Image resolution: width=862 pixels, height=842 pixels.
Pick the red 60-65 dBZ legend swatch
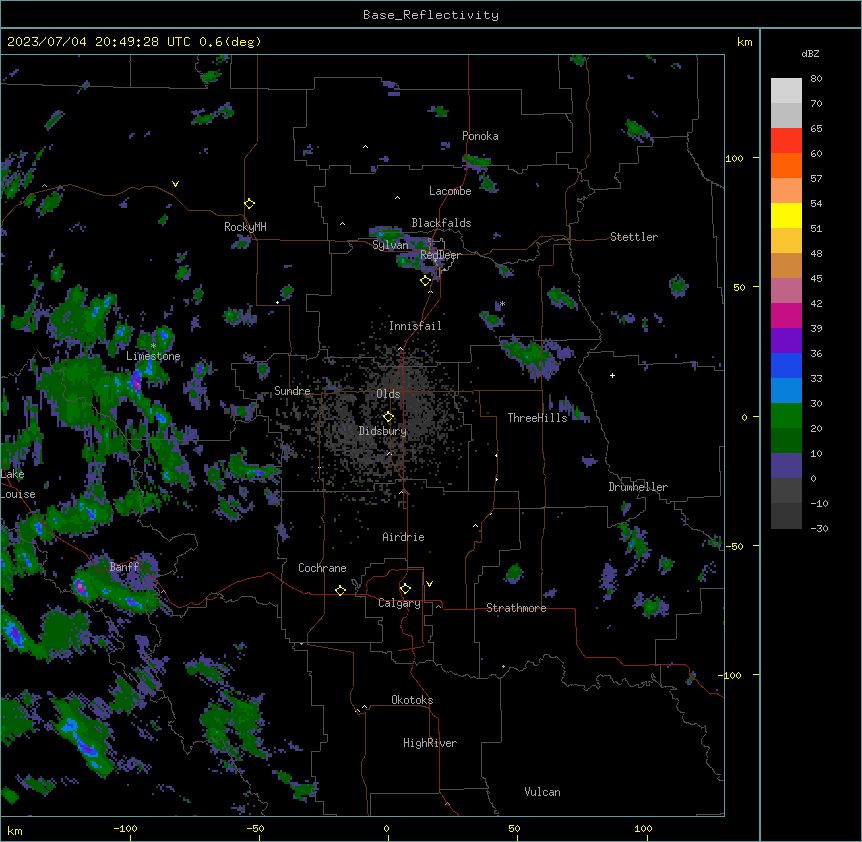point(786,141)
